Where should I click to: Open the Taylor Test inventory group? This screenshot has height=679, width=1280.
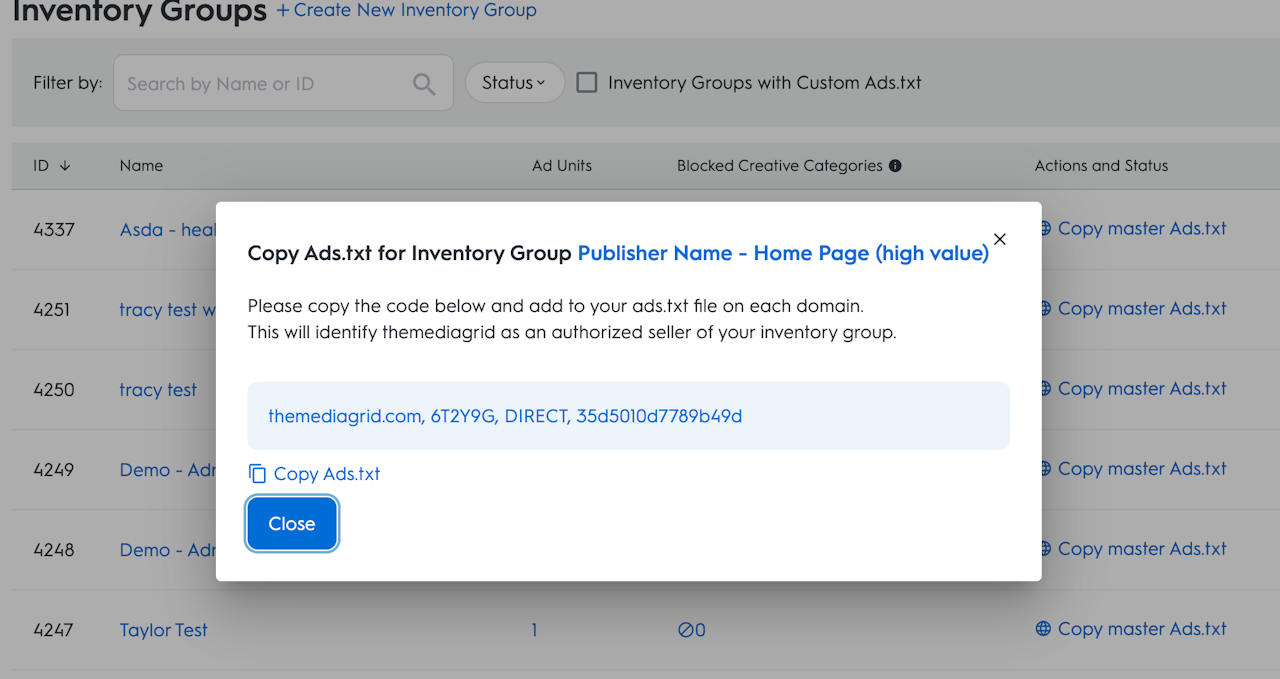[x=163, y=630]
